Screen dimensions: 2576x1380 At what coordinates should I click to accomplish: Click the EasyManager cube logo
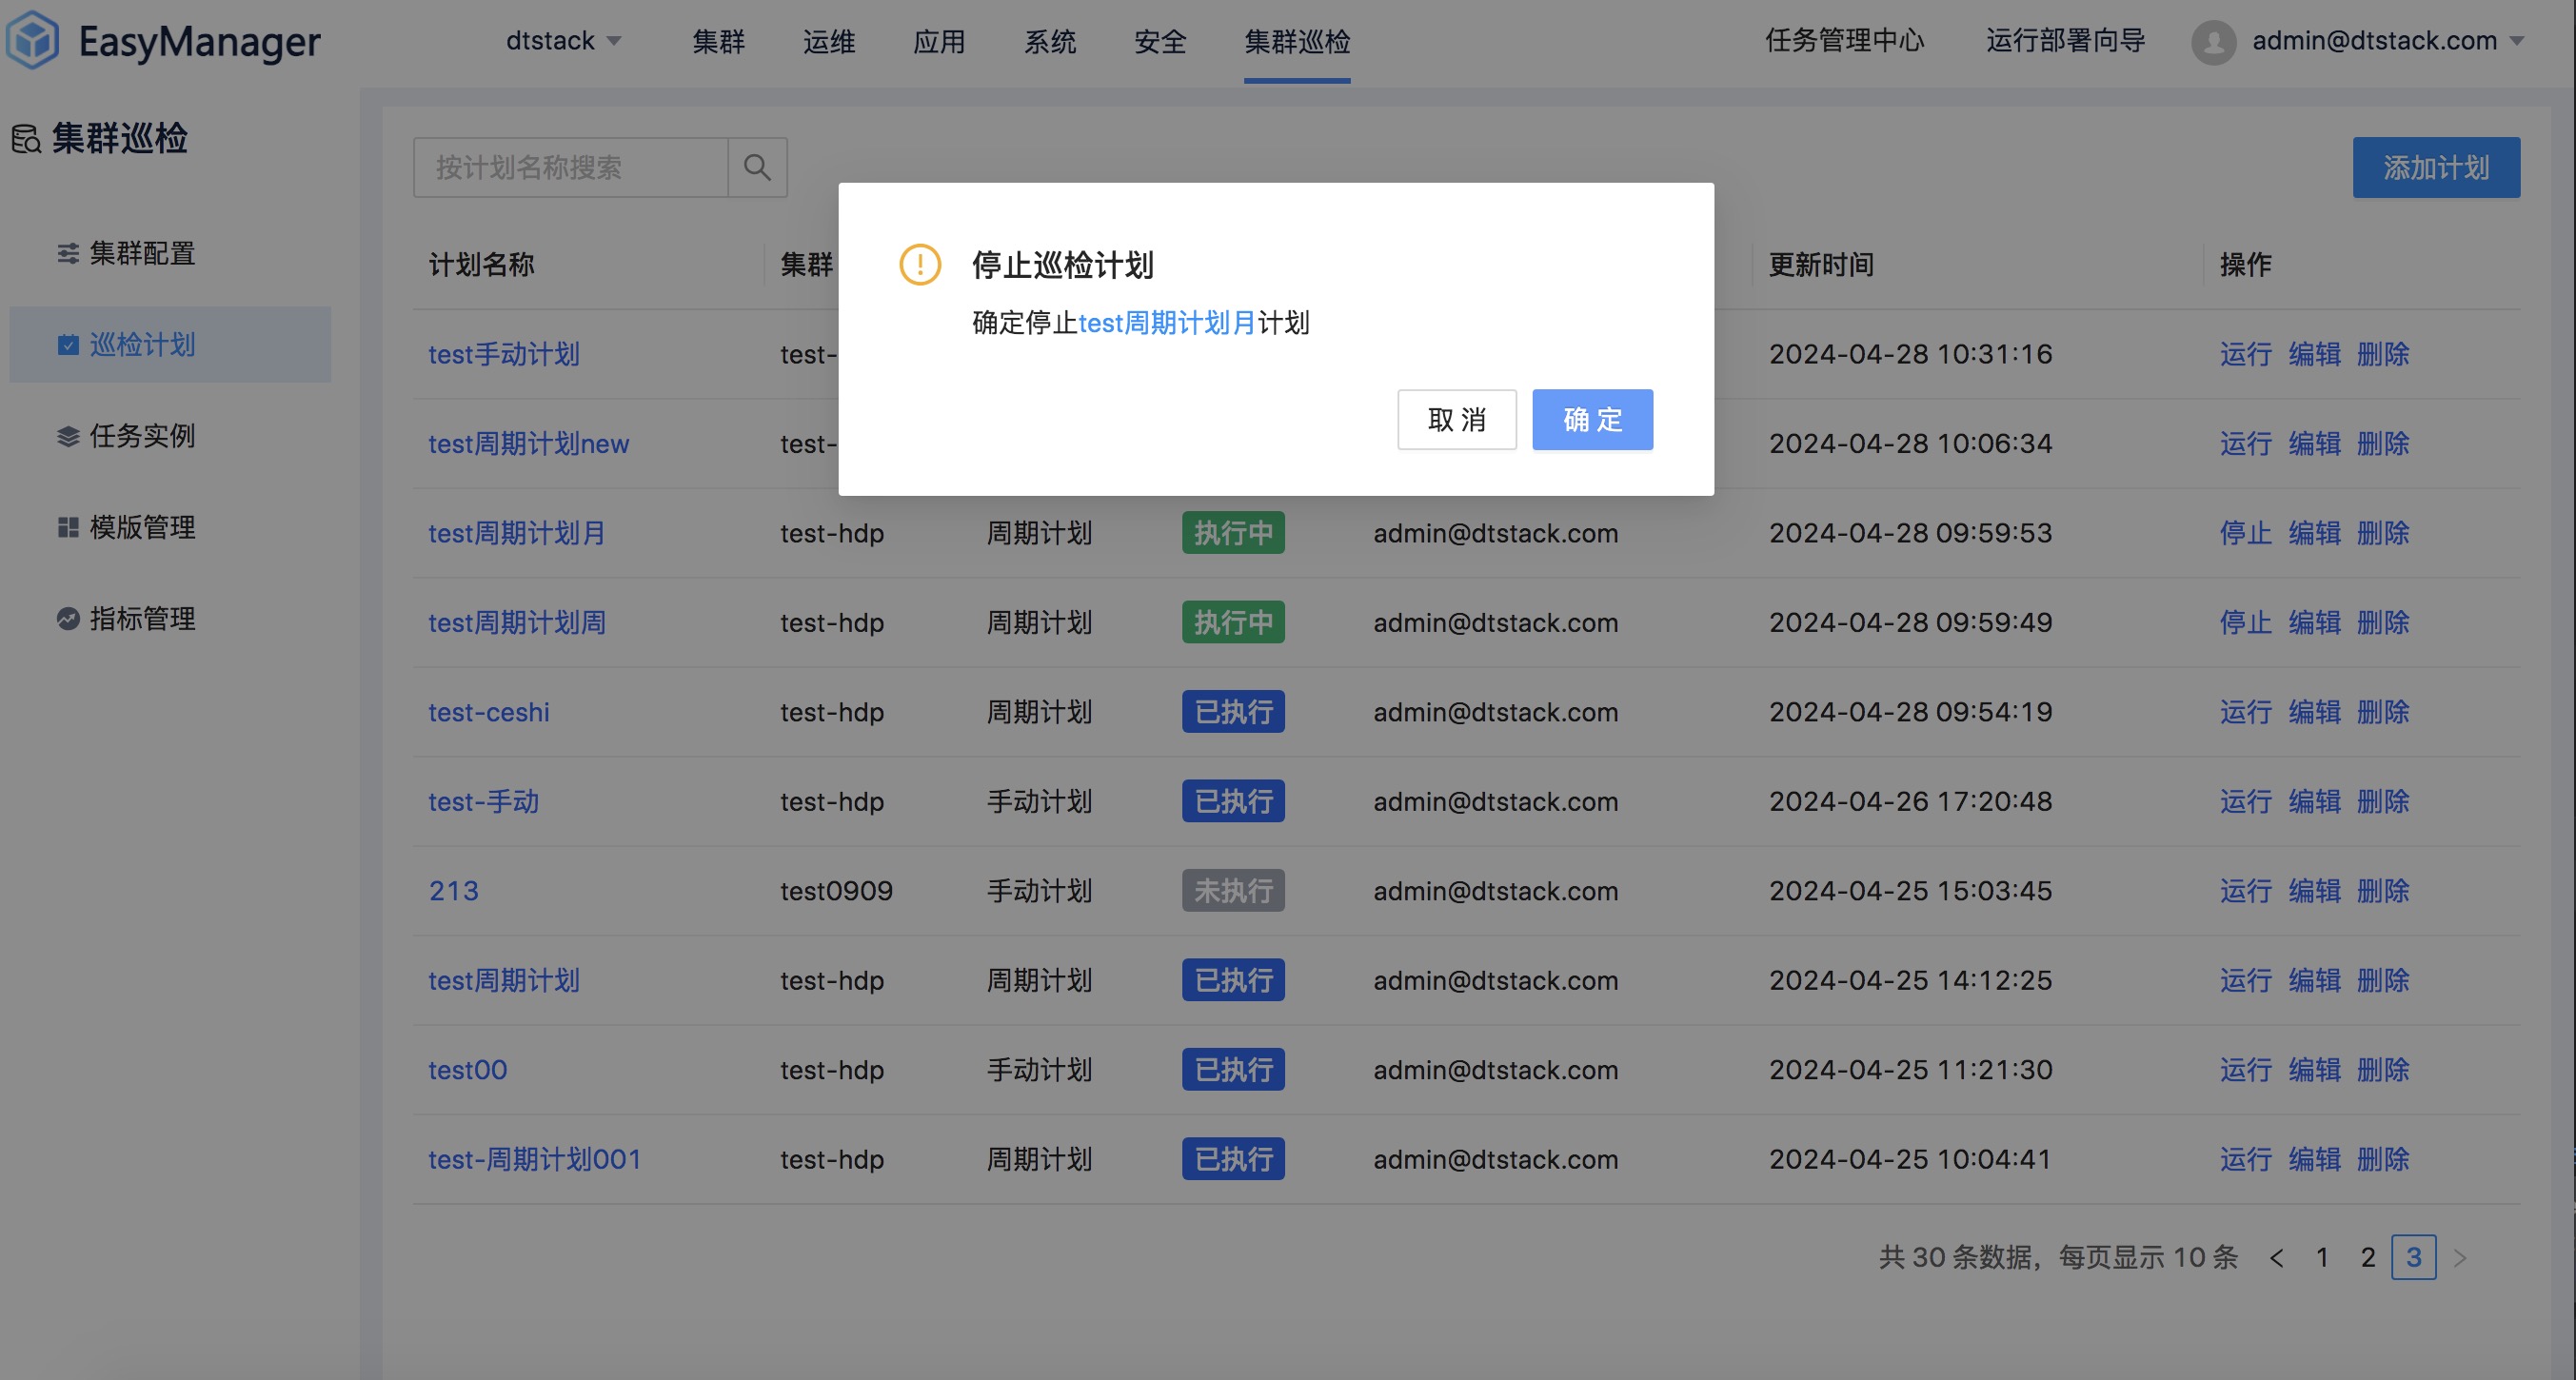click(x=33, y=40)
